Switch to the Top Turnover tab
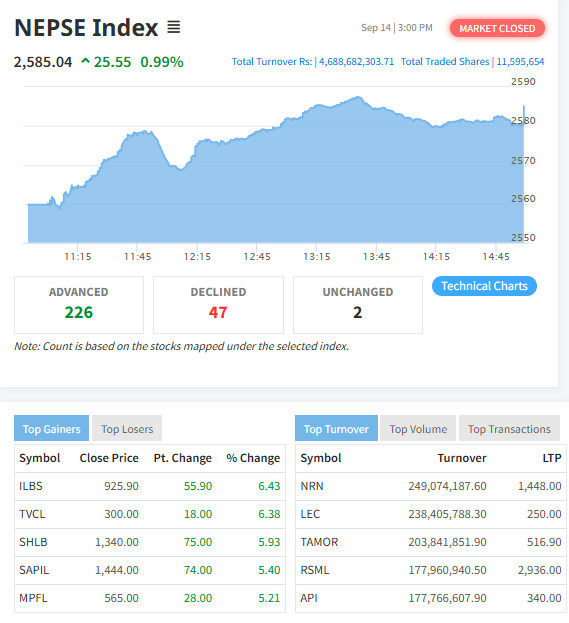 coord(336,429)
